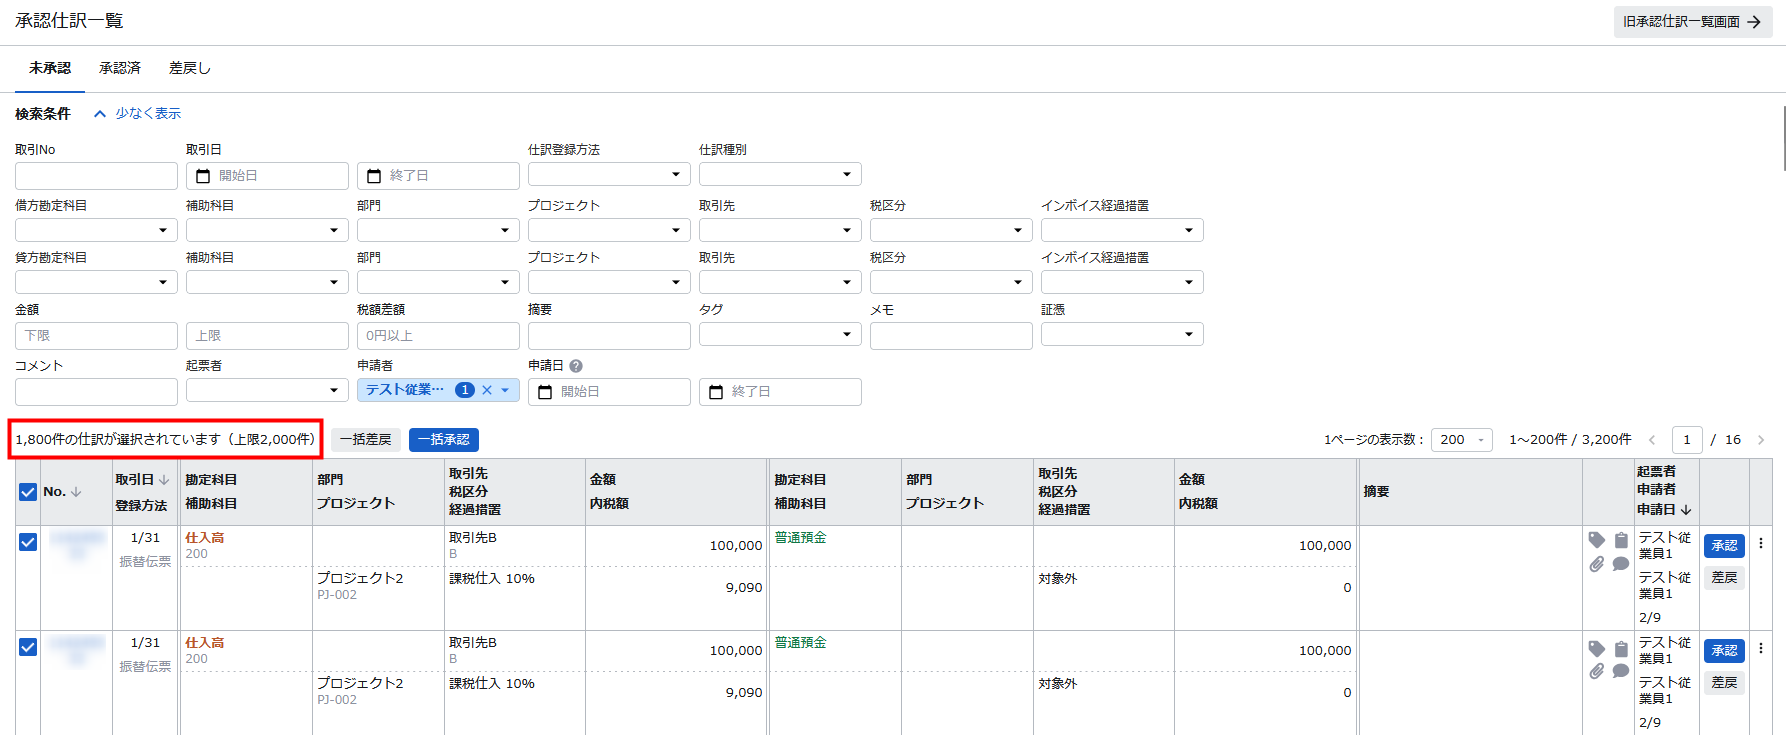Open the 1ページの表示数 dropdown showing 200
This screenshot has height=735, width=1786.
point(1461,440)
